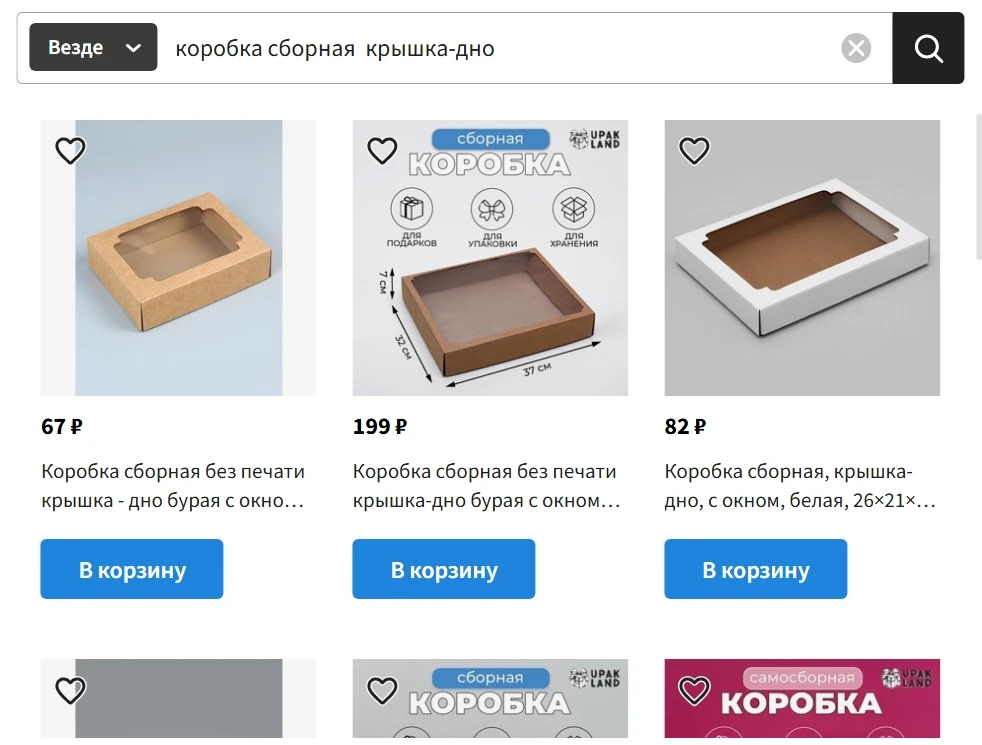Viewport: 982px width, 745px height.
Task: Open title link of 199 ₽ box
Action: point(486,486)
